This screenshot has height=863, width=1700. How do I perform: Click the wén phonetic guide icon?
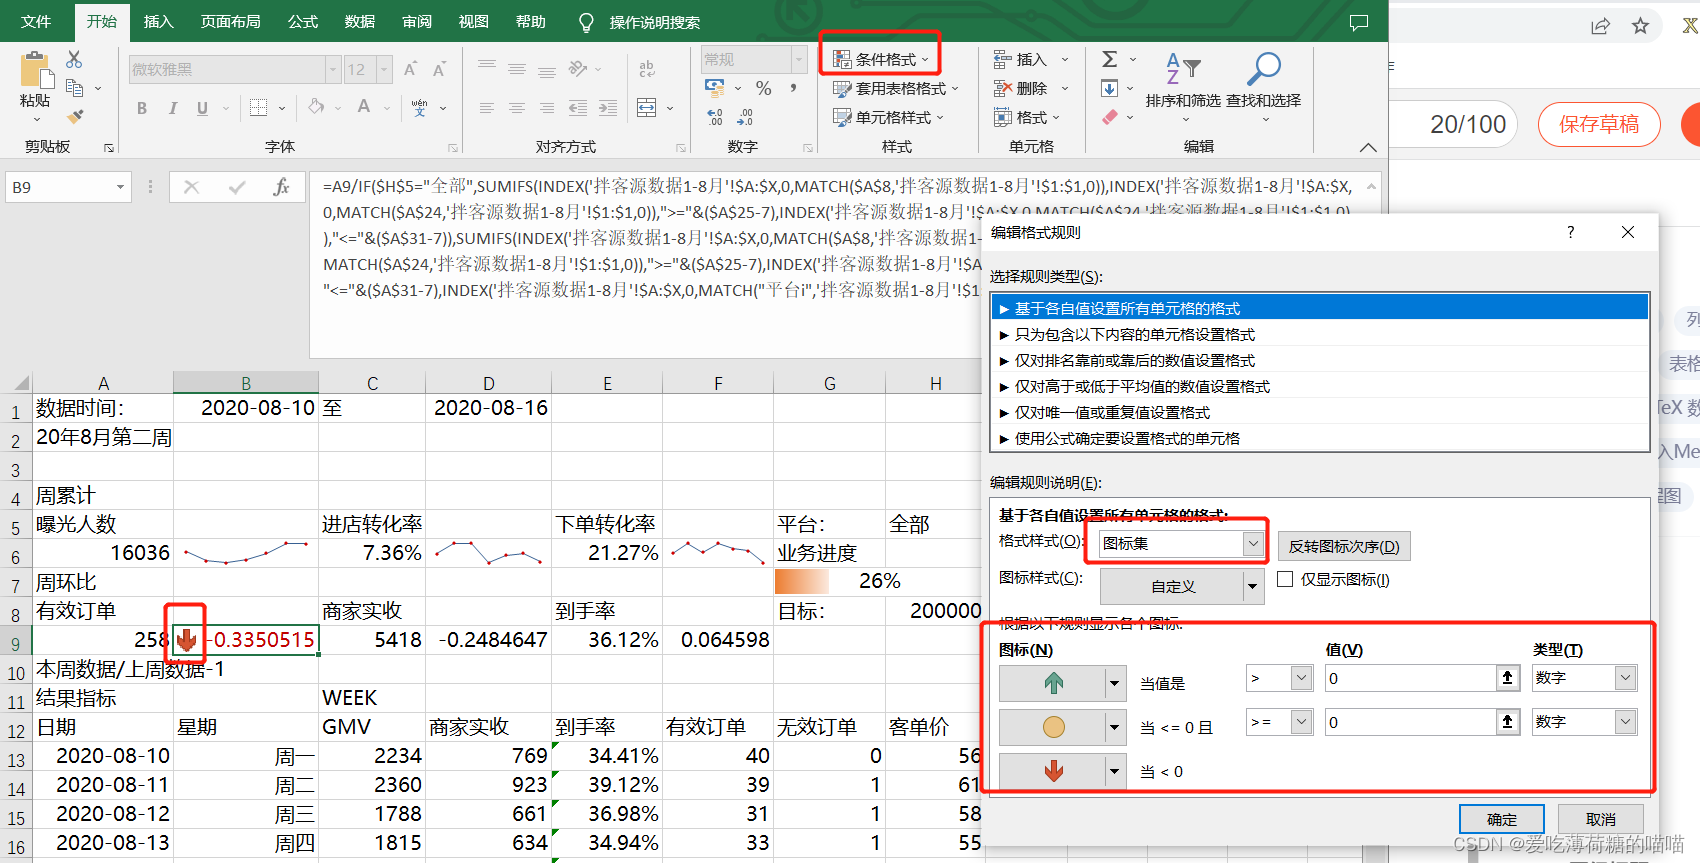(x=420, y=108)
